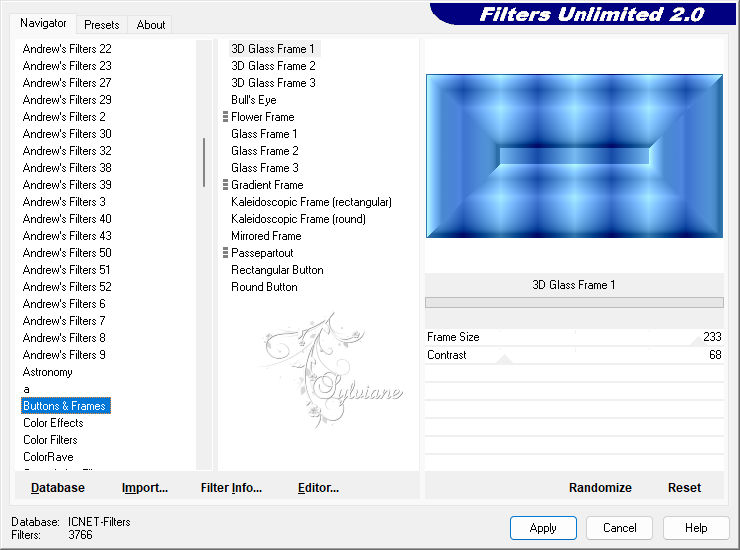Open the Andrew's Filters 38 category
The width and height of the screenshot is (740, 550).
[x=67, y=168]
